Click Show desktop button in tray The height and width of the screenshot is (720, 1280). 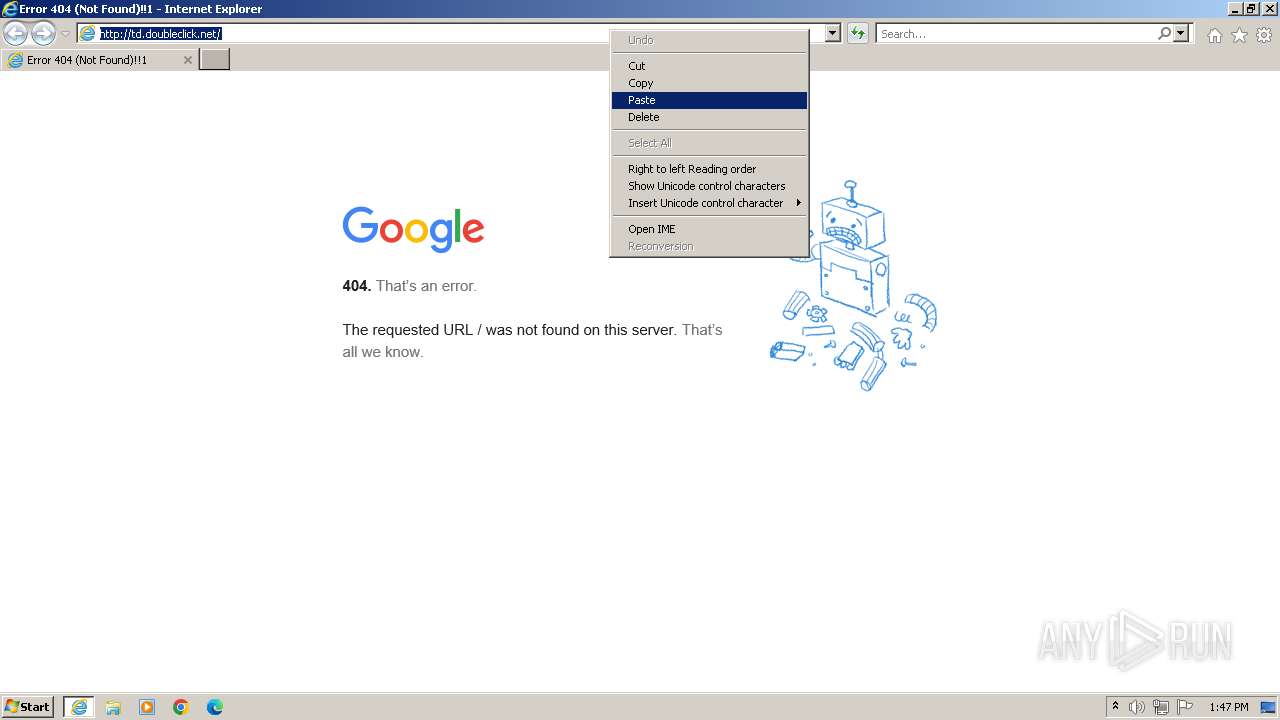point(1268,707)
